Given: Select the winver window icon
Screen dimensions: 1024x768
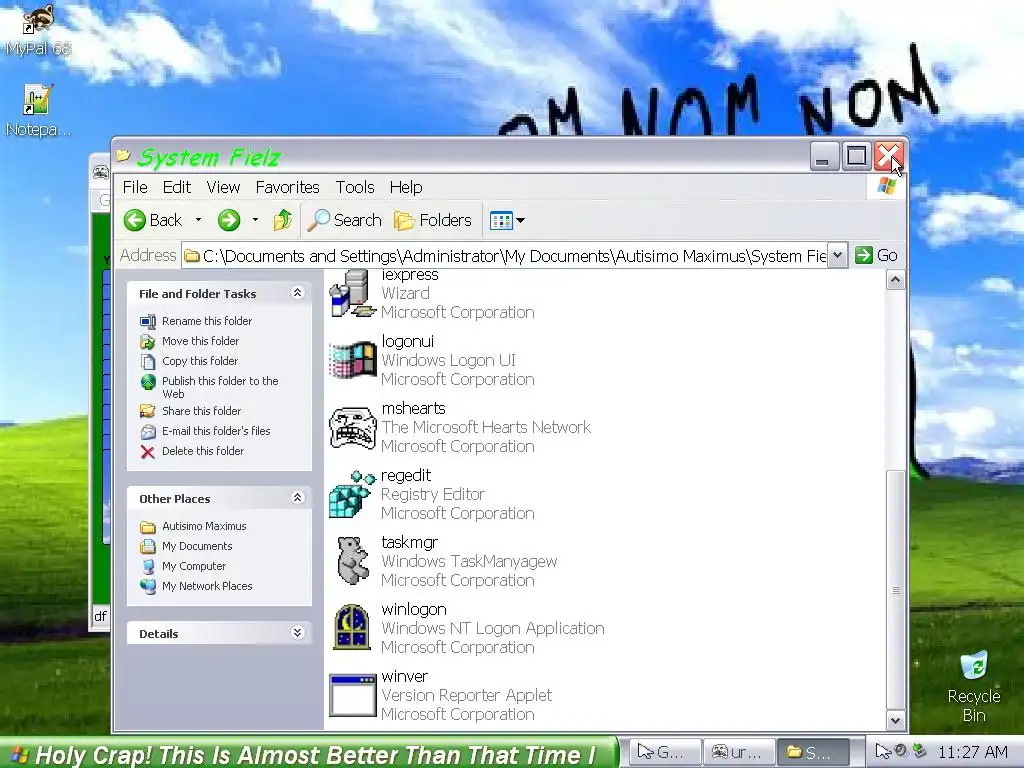Looking at the screenshot, I should [353, 695].
